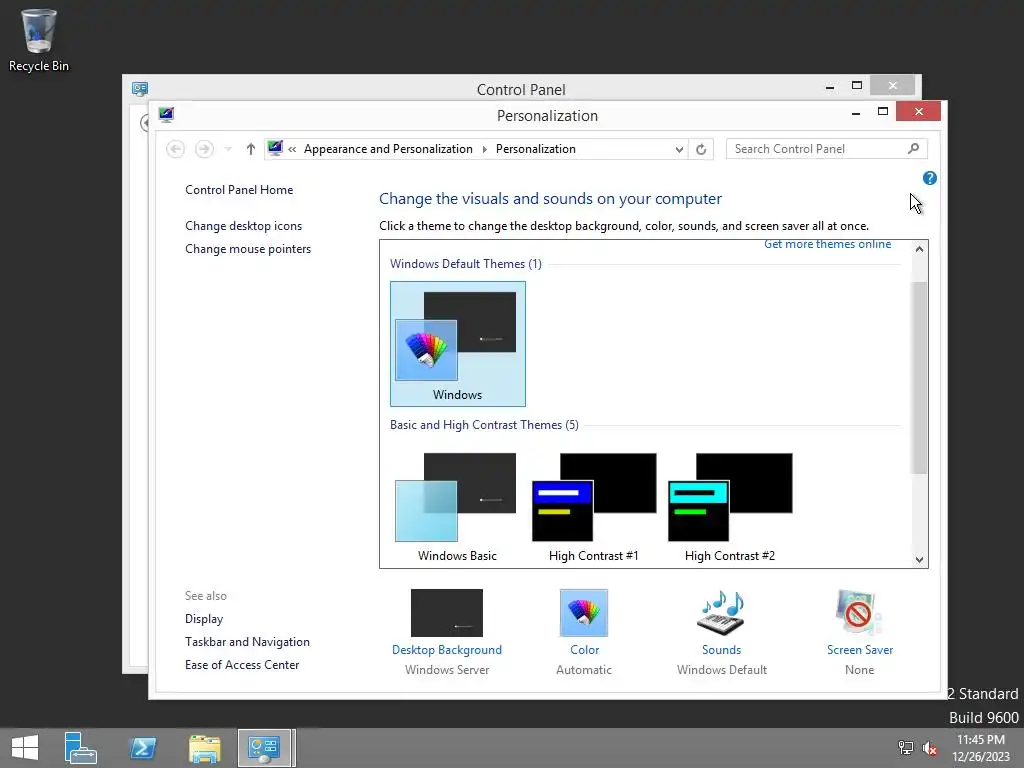Click the Refresh button in address bar
The image size is (1024, 768).
pyautogui.click(x=701, y=149)
